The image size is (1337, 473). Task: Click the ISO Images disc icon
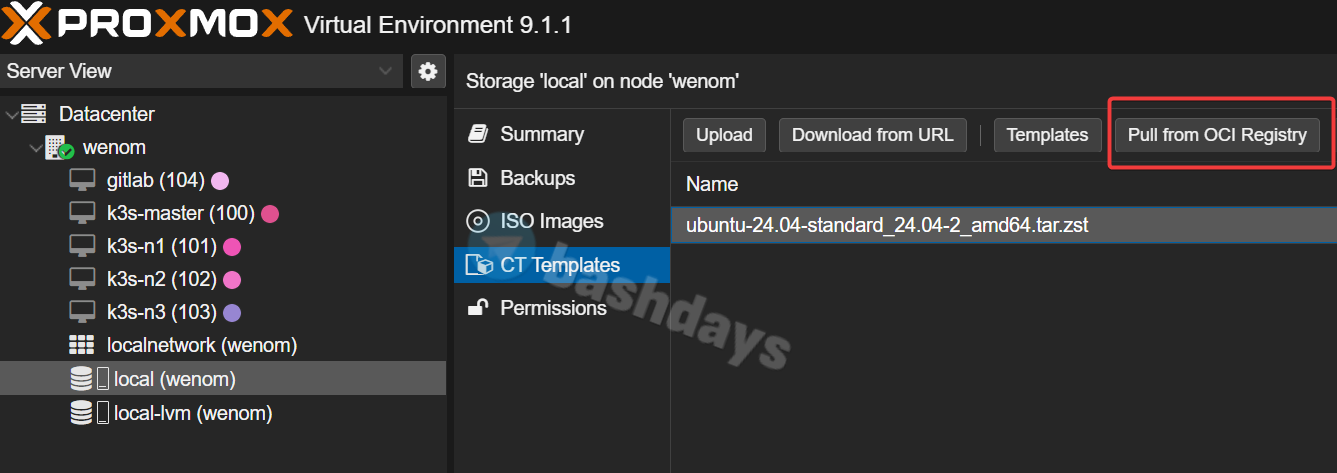(479, 221)
